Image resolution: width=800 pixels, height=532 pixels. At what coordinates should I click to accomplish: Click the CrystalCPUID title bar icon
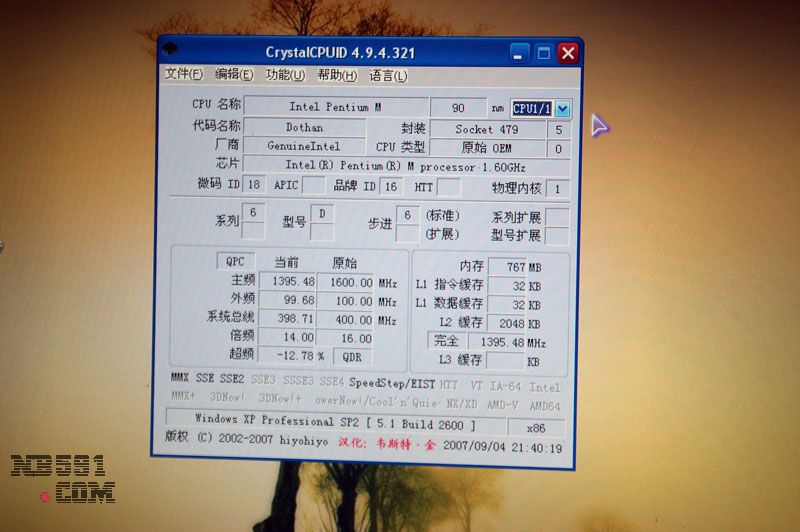coord(170,49)
